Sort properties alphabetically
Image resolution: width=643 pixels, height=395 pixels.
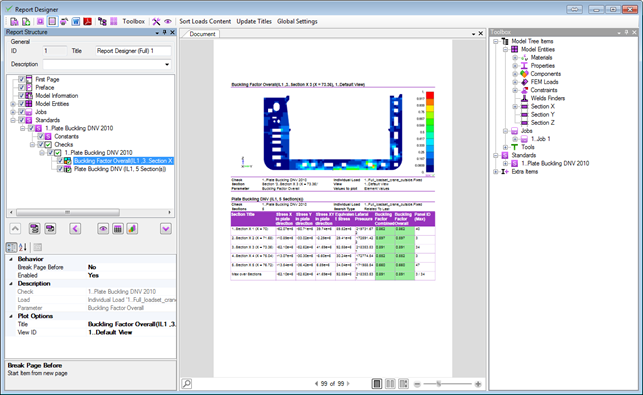pos(23,247)
